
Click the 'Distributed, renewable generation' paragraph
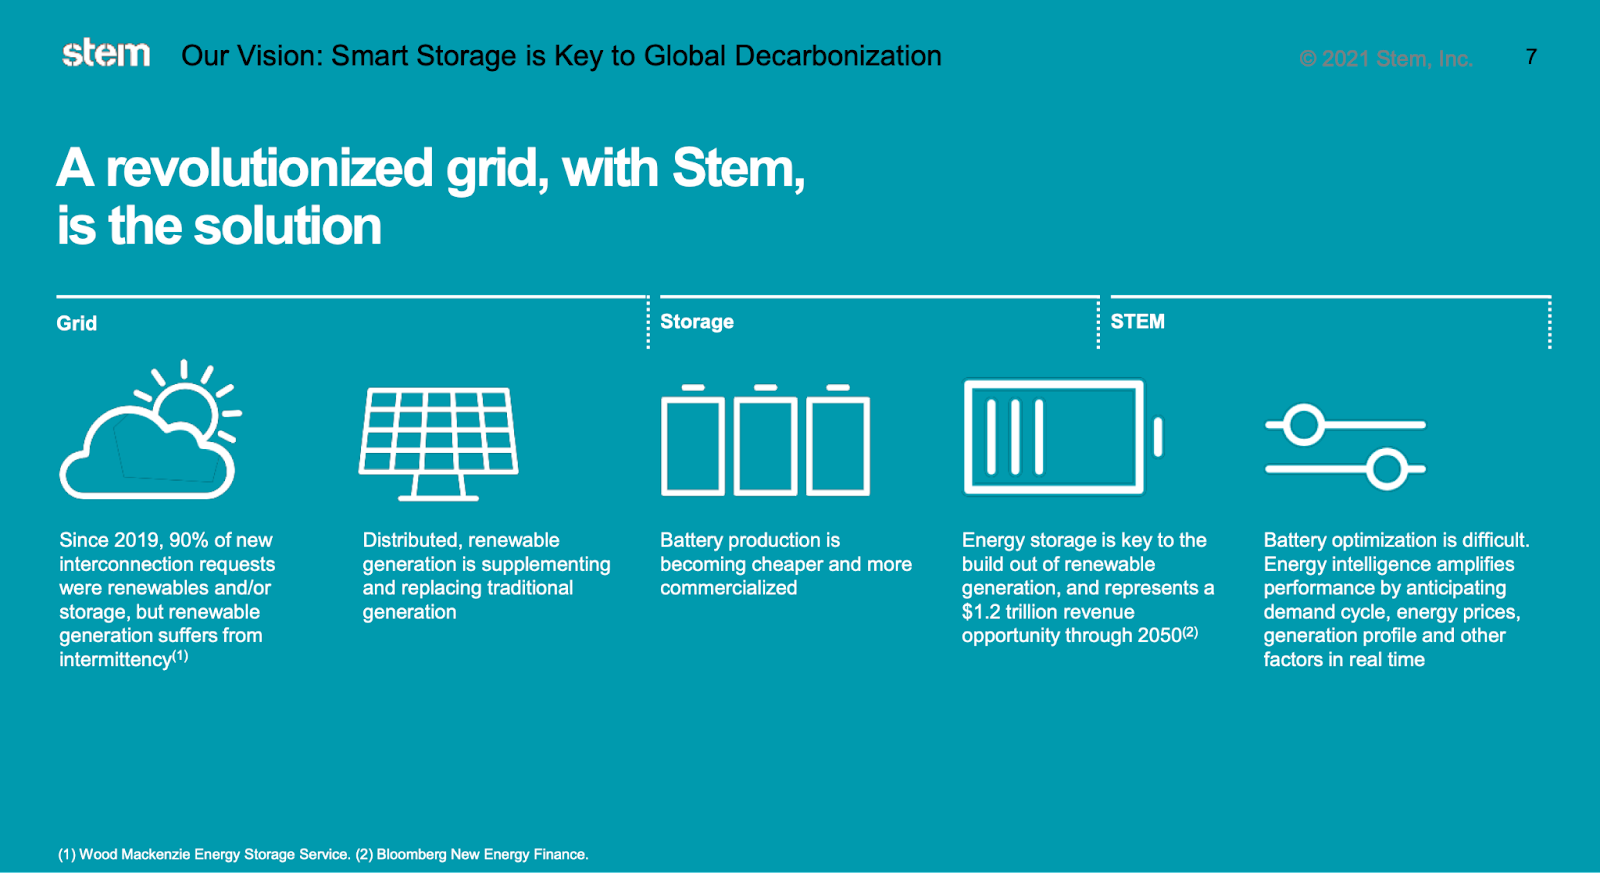point(486,576)
